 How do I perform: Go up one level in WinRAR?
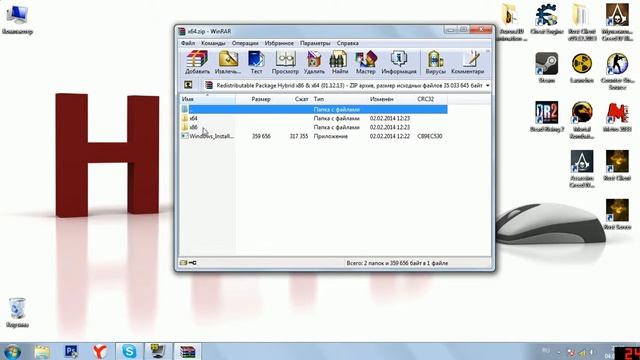(188, 85)
